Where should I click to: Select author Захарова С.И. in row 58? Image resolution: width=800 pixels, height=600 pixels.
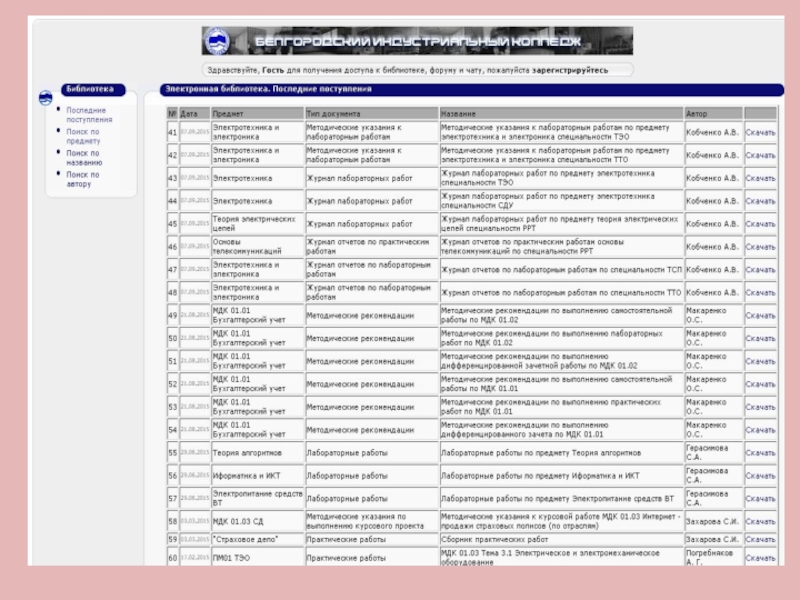point(713,521)
